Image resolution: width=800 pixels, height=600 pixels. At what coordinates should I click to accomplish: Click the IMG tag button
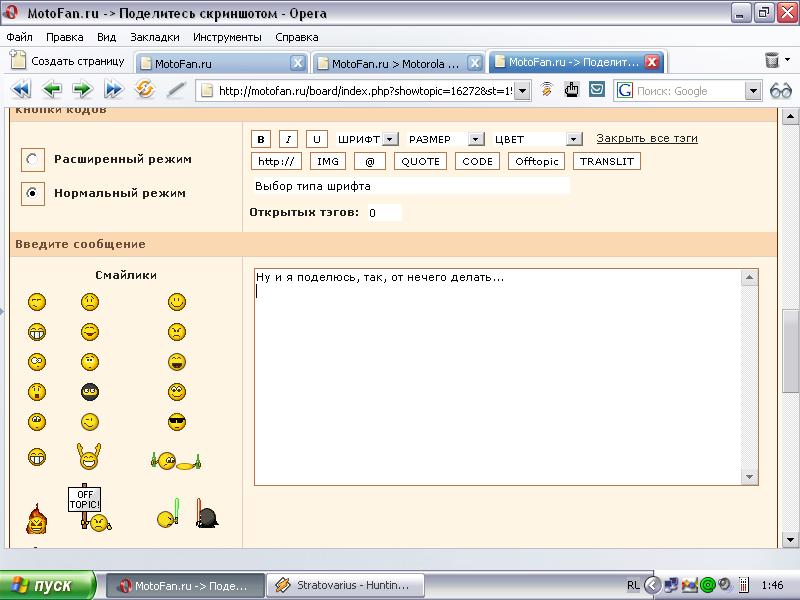(328, 161)
